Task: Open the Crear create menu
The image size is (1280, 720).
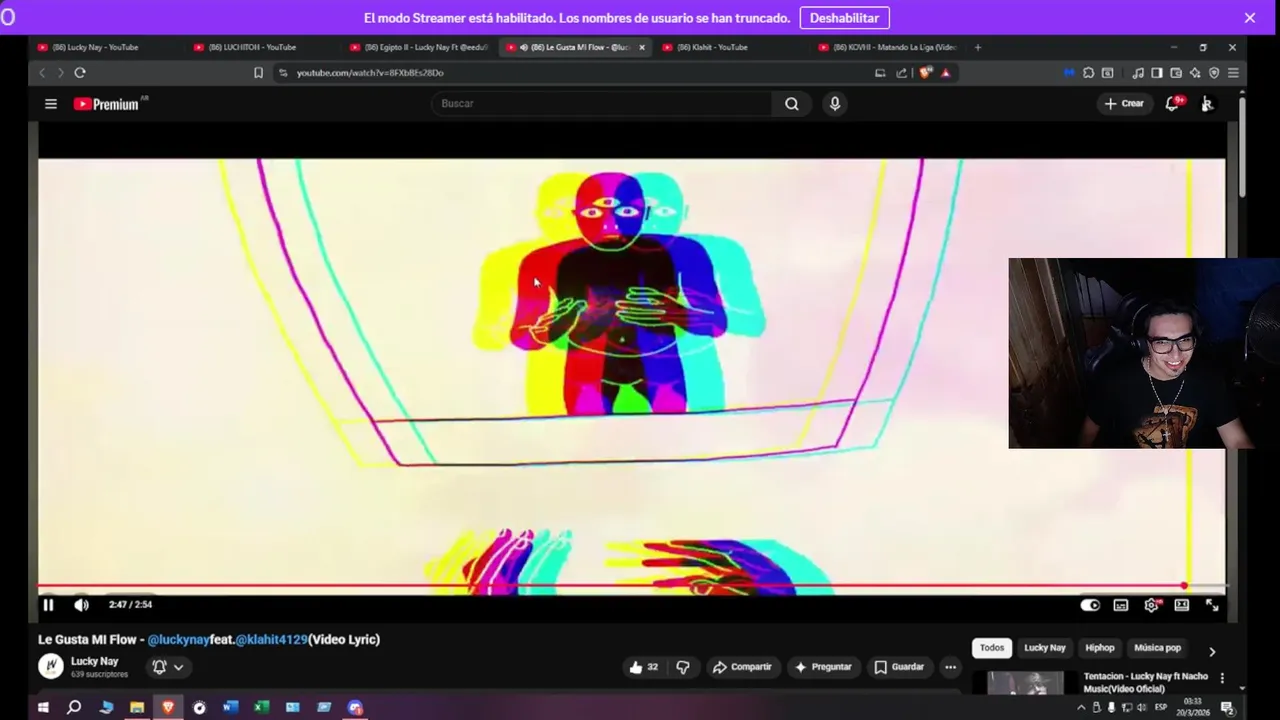Action: pos(1124,104)
